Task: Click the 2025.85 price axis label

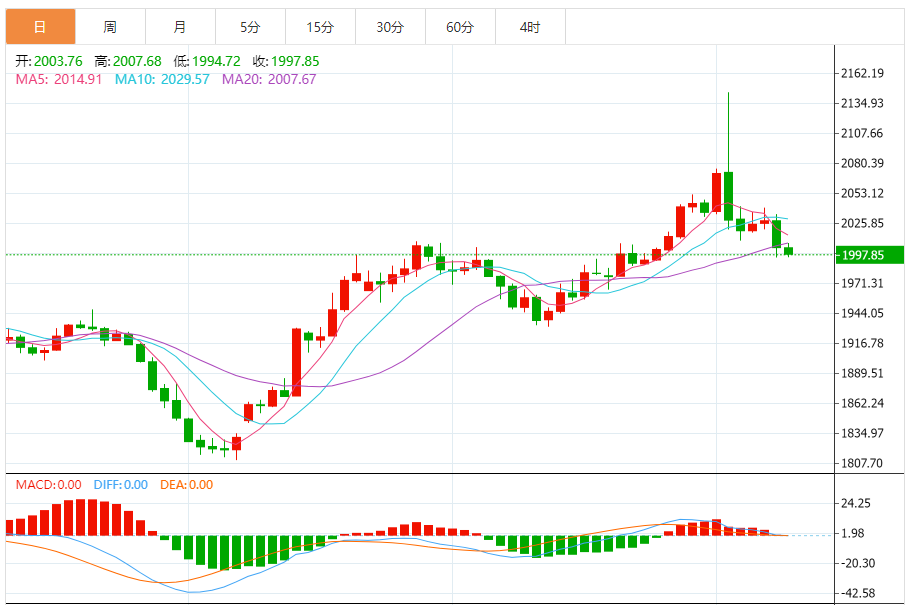Action: (x=862, y=224)
